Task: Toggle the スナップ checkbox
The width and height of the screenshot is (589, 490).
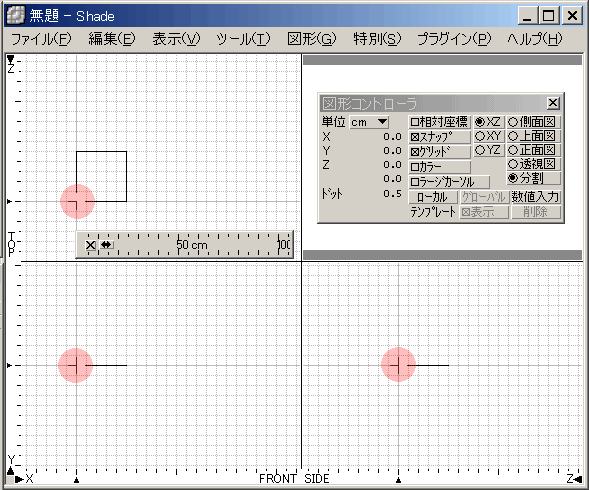Action: 439,137
